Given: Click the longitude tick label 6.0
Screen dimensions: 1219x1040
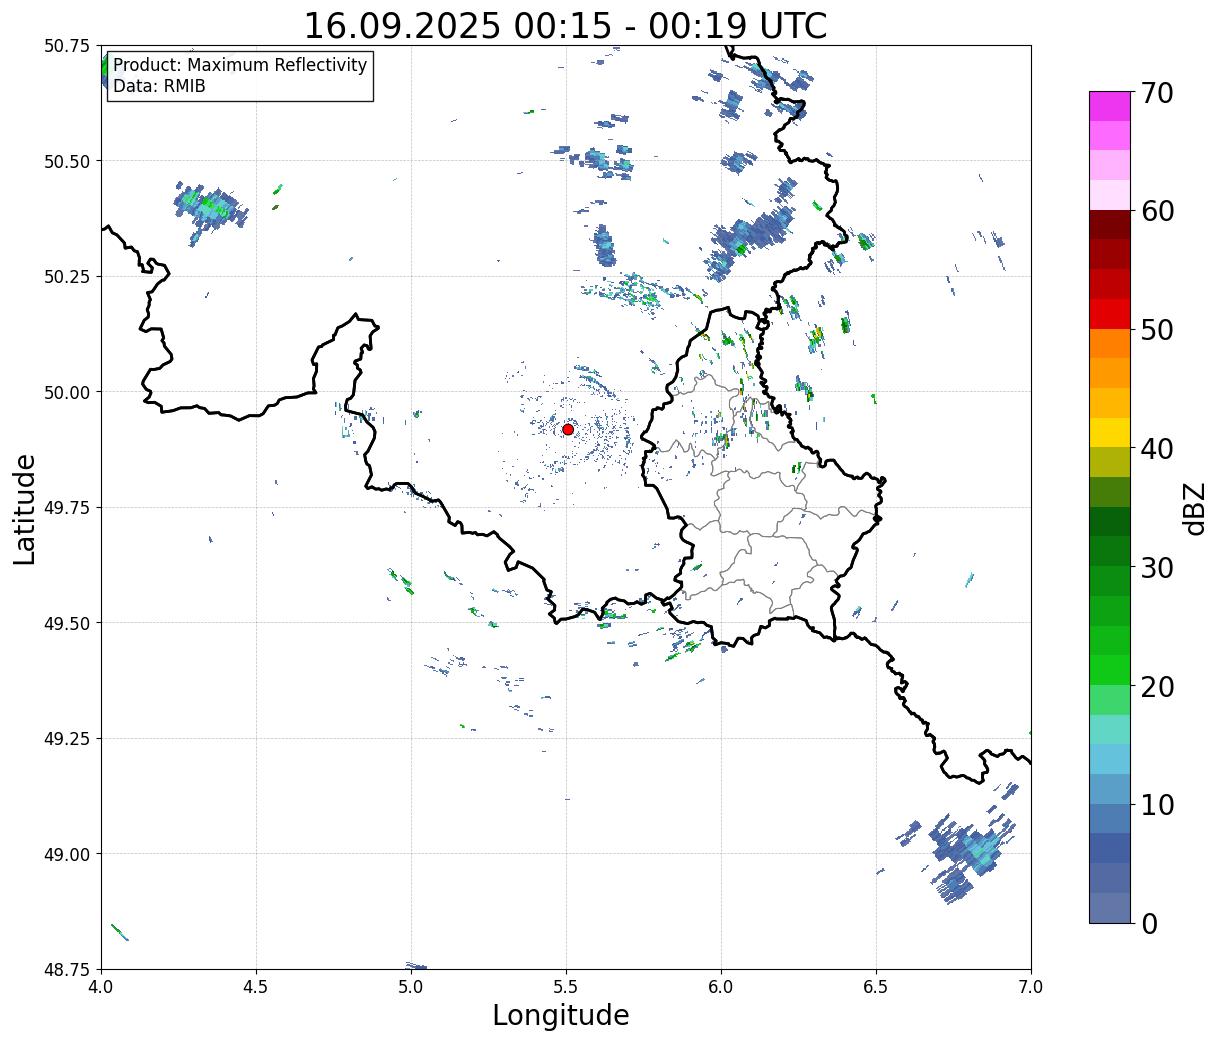Looking at the screenshot, I should (721, 987).
